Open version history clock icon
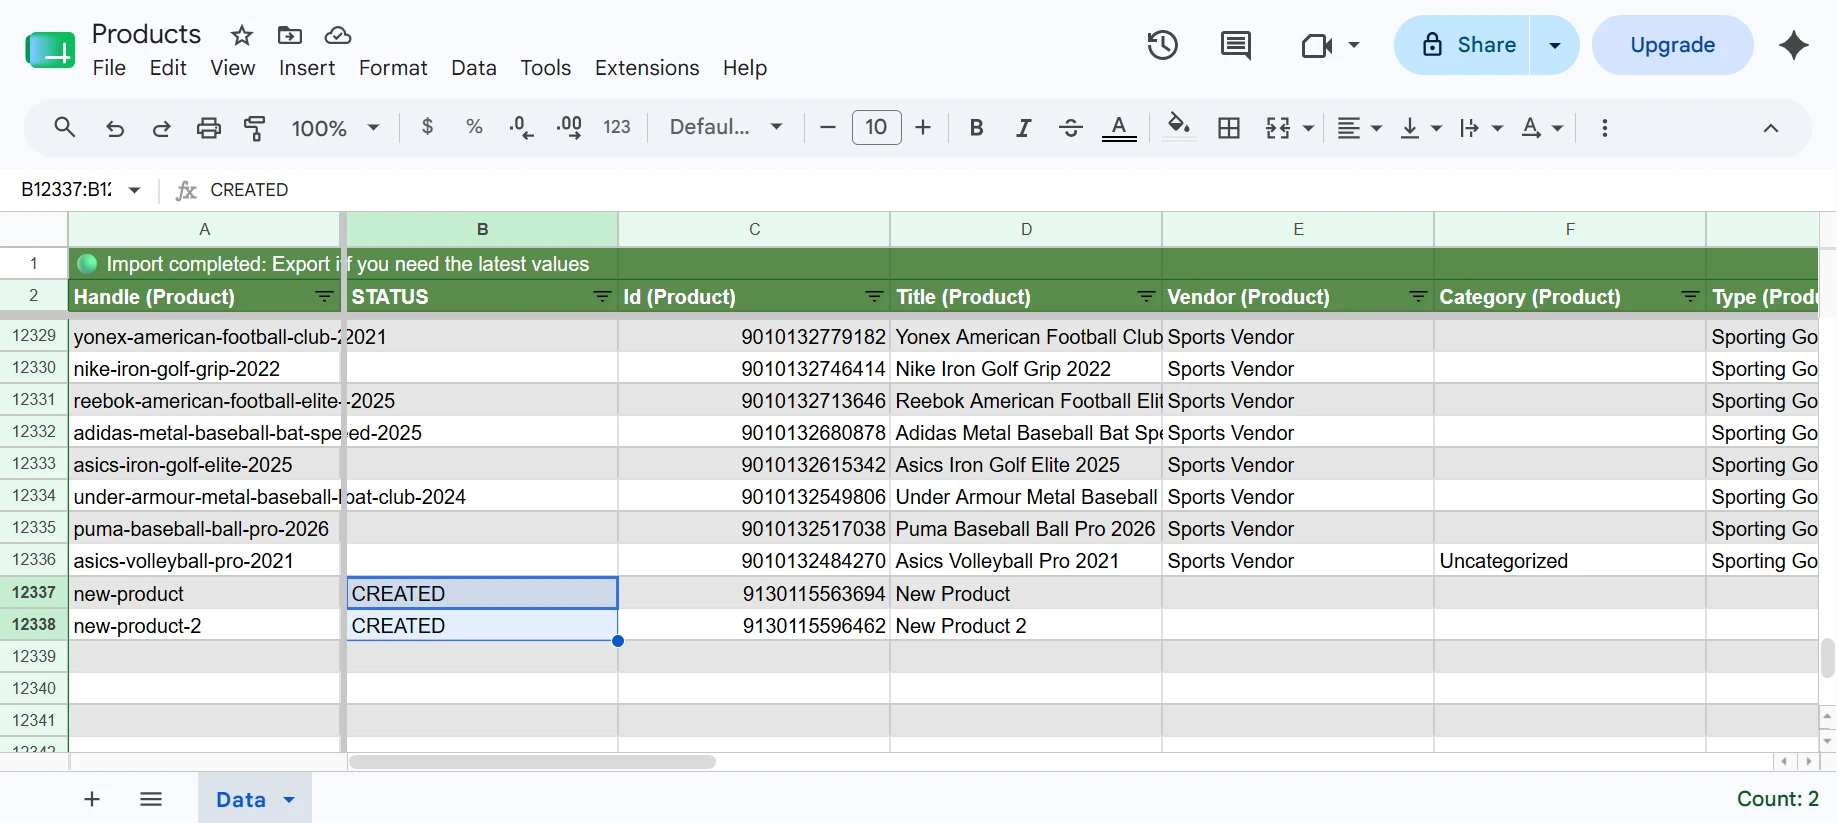The image size is (1837, 823). coord(1162,45)
